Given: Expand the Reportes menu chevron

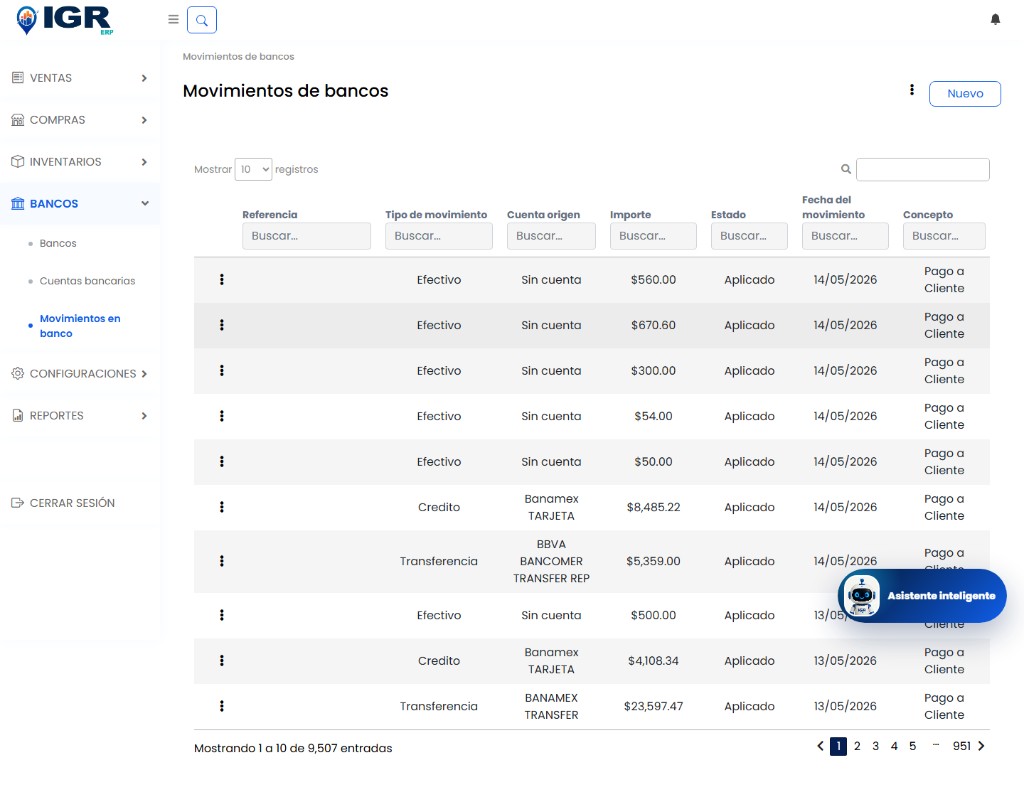Looking at the screenshot, I should pos(144,415).
